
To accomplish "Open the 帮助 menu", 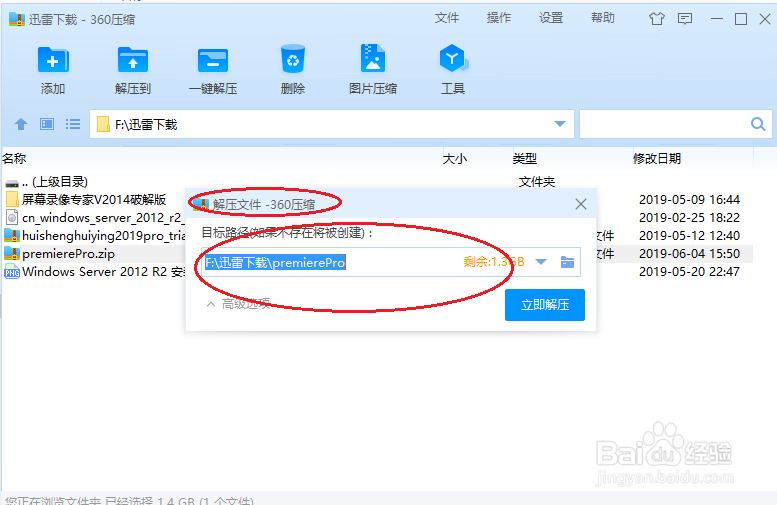I will [603, 18].
